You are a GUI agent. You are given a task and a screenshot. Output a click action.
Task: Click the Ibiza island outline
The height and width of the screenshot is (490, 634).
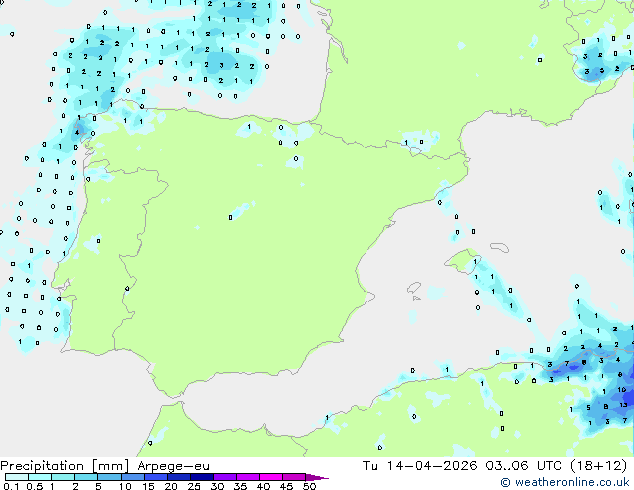414,288
